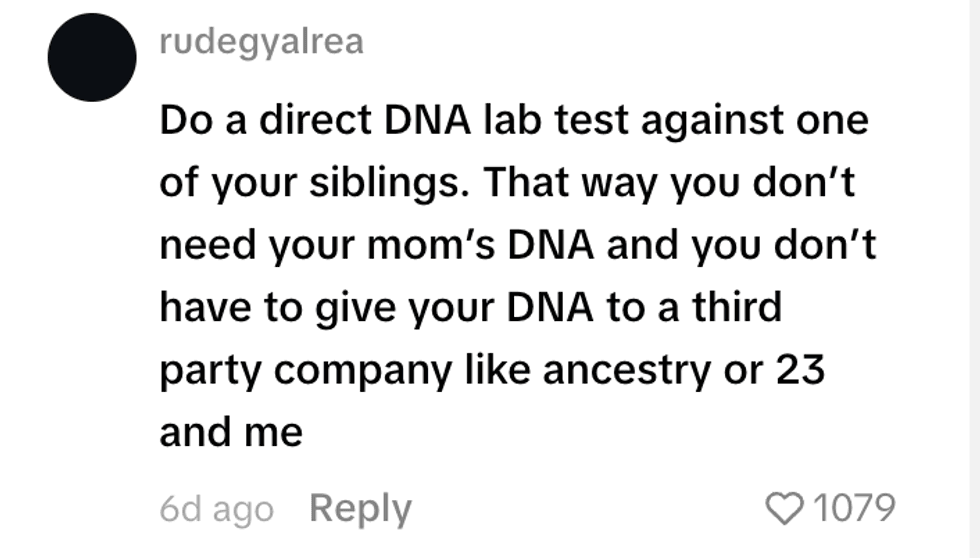Click the word "ancestry" in the comment

628,370
